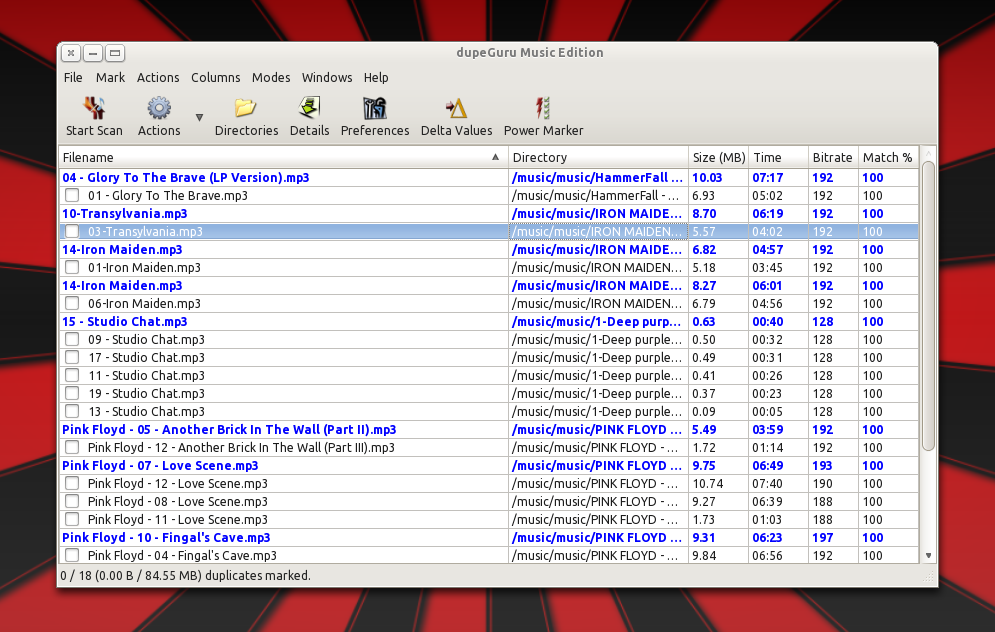This screenshot has width=995, height=632.
Task: Sort by the Bitrate column header
Action: [833, 157]
